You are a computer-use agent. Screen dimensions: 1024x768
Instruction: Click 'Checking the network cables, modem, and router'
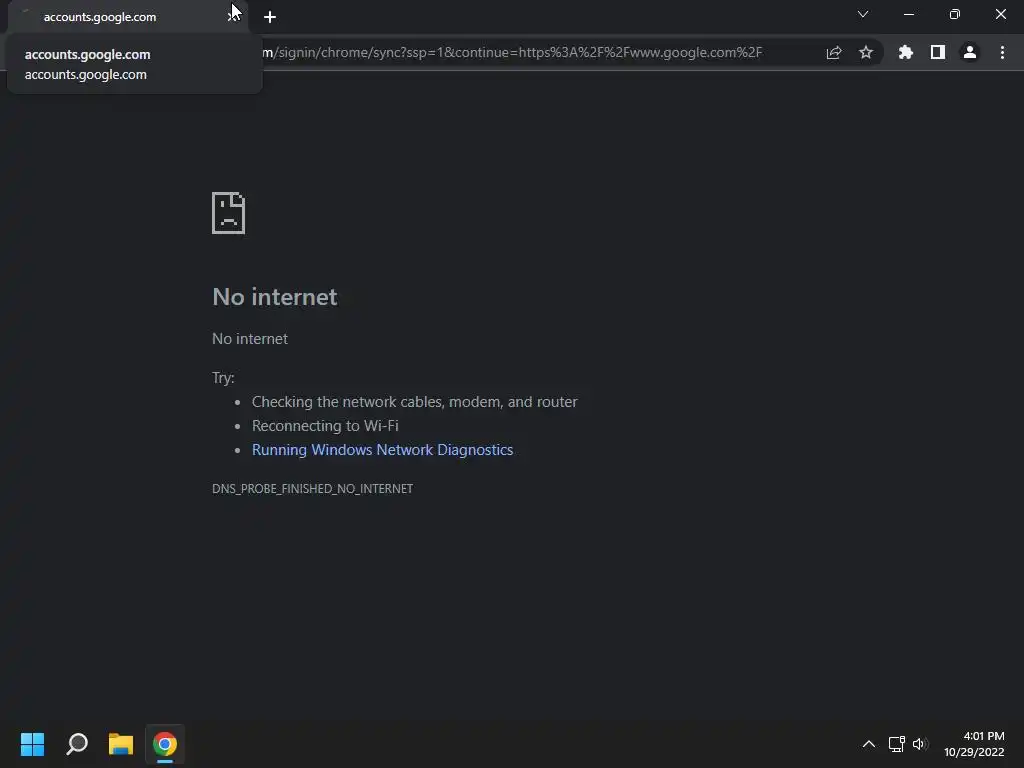[415, 402]
